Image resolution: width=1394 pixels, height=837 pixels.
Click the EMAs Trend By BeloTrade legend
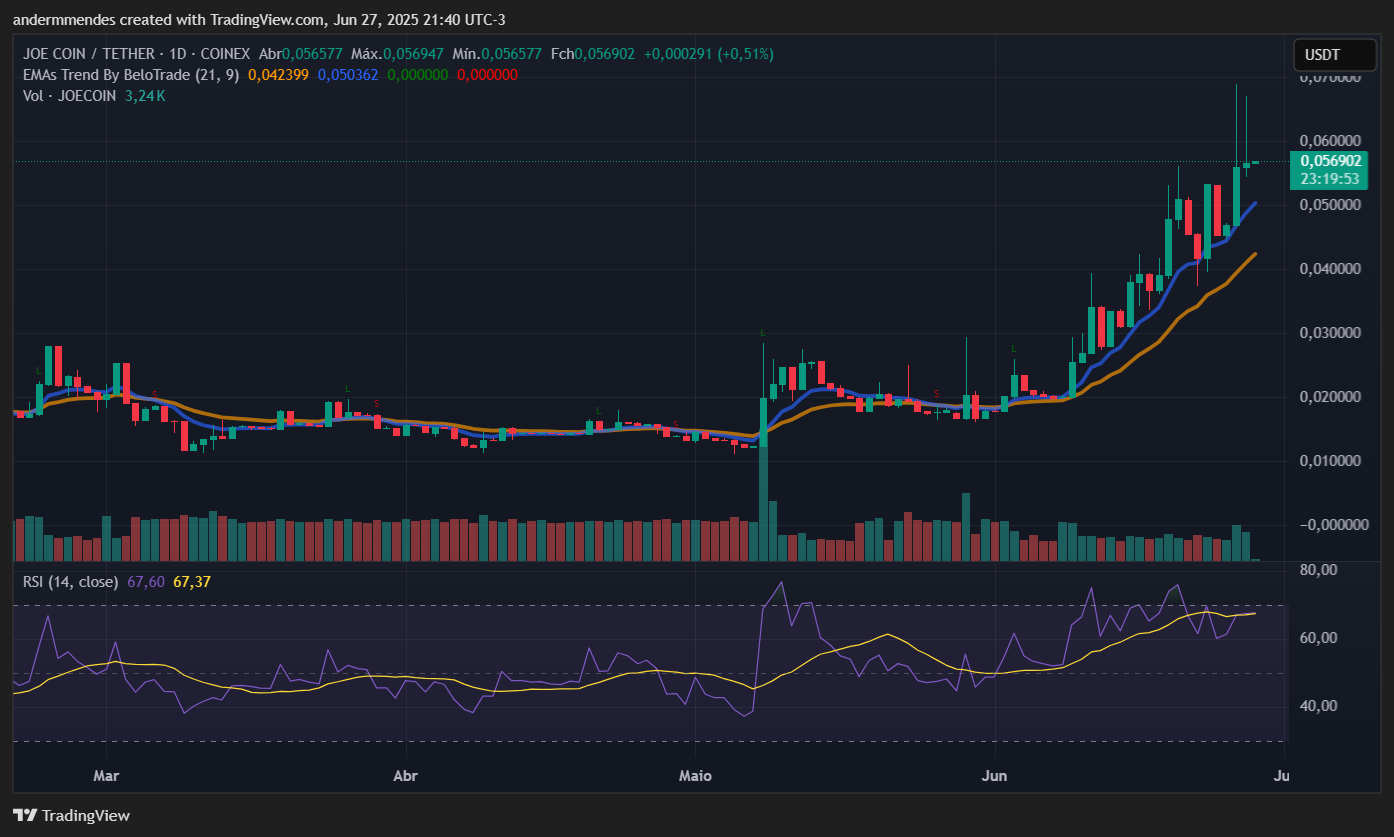(130, 74)
